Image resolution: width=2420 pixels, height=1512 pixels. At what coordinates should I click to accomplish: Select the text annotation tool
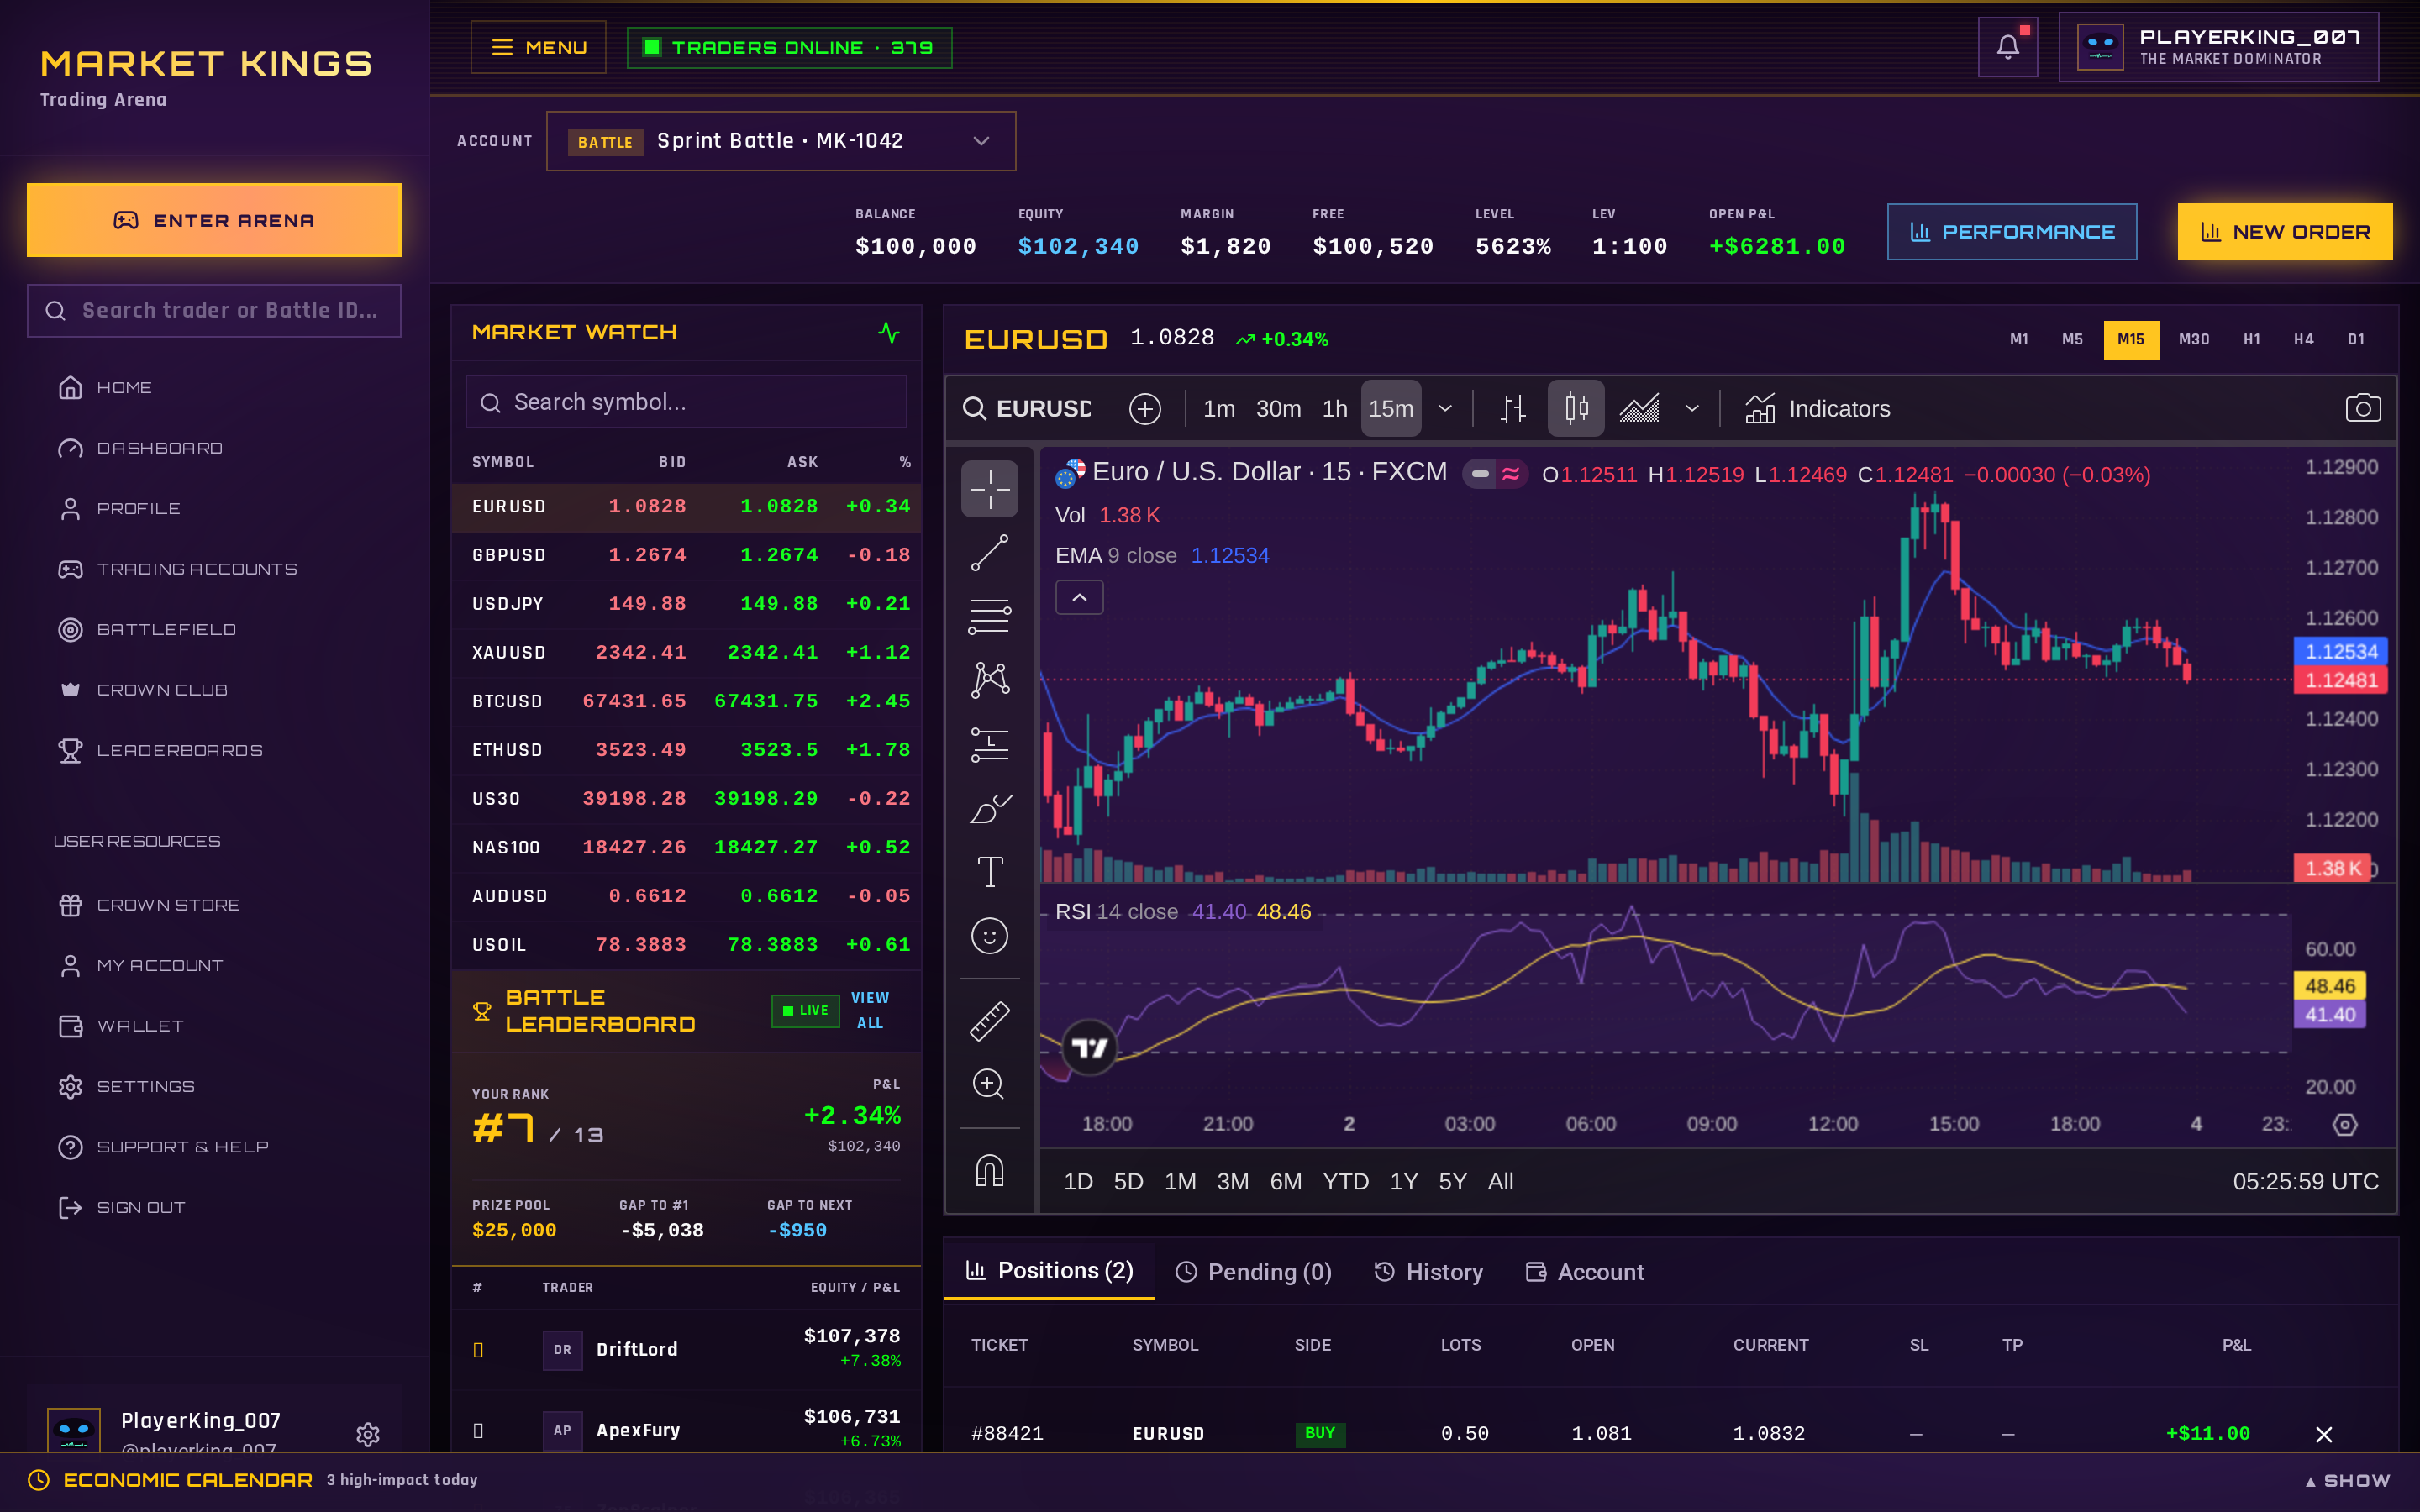(989, 872)
